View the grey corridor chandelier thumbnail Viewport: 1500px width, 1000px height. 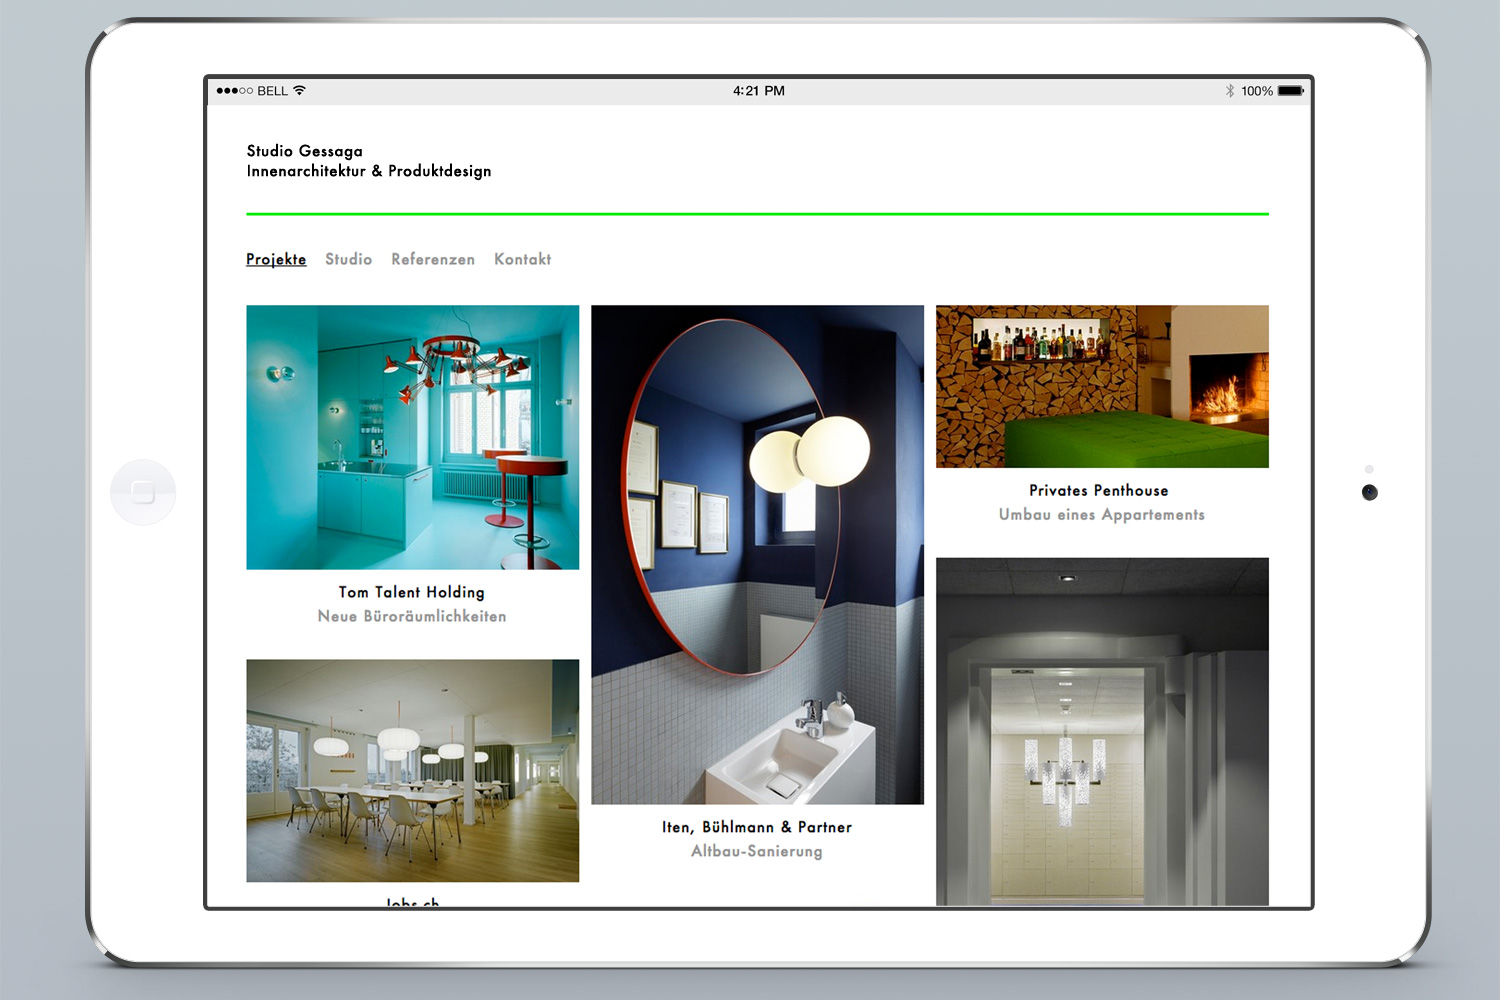point(1102,732)
